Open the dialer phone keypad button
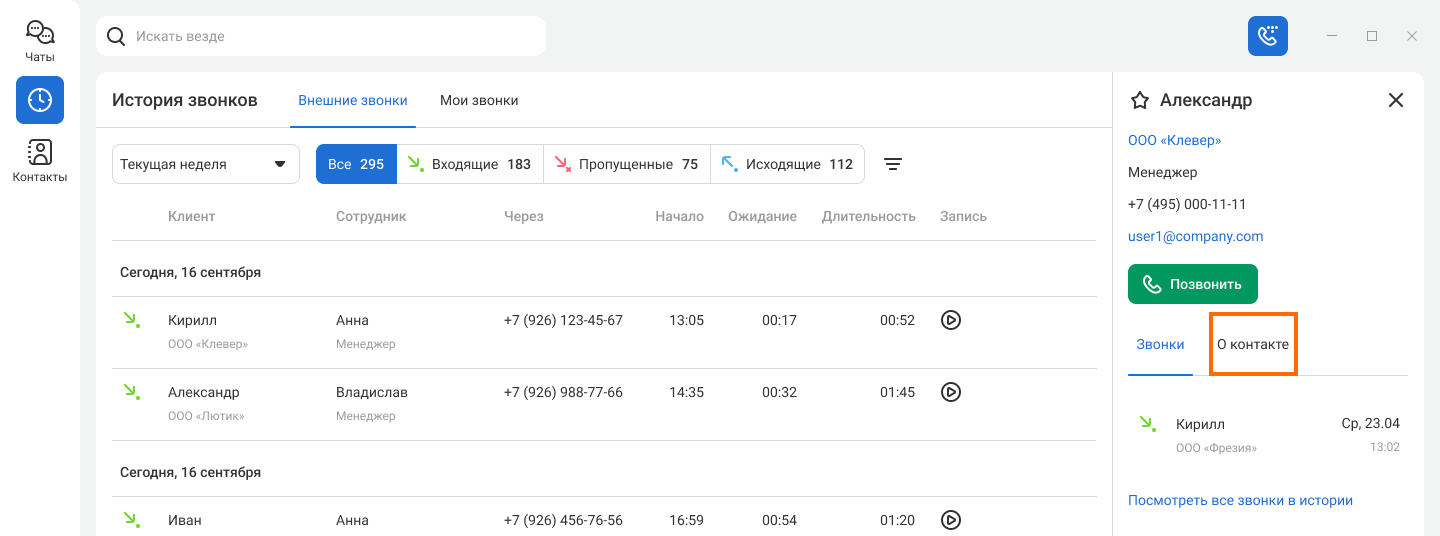Viewport: 1440px width, 536px height. [1268, 36]
